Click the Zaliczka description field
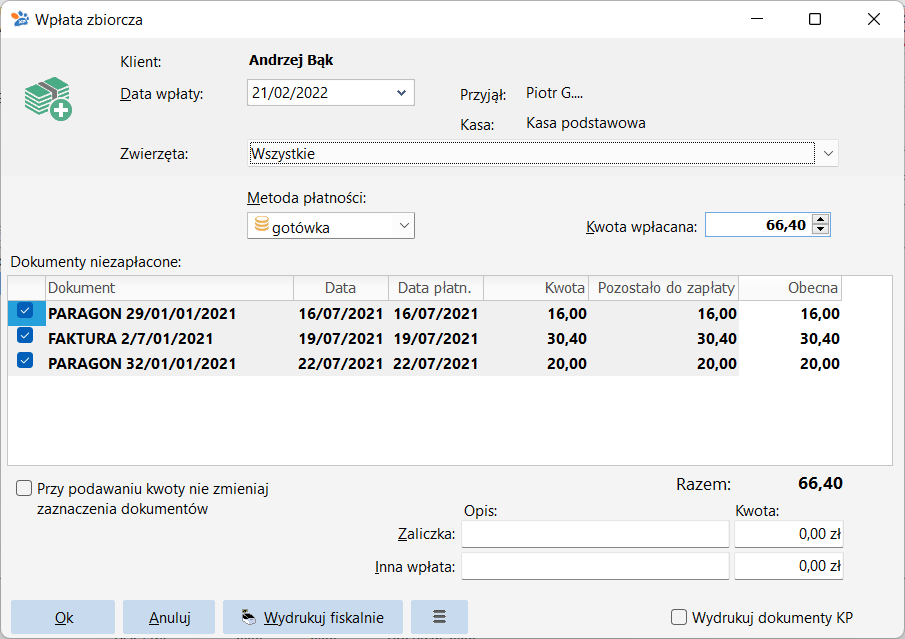Image resolution: width=905 pixels, height=639 pixels. (x=595, y=534)
